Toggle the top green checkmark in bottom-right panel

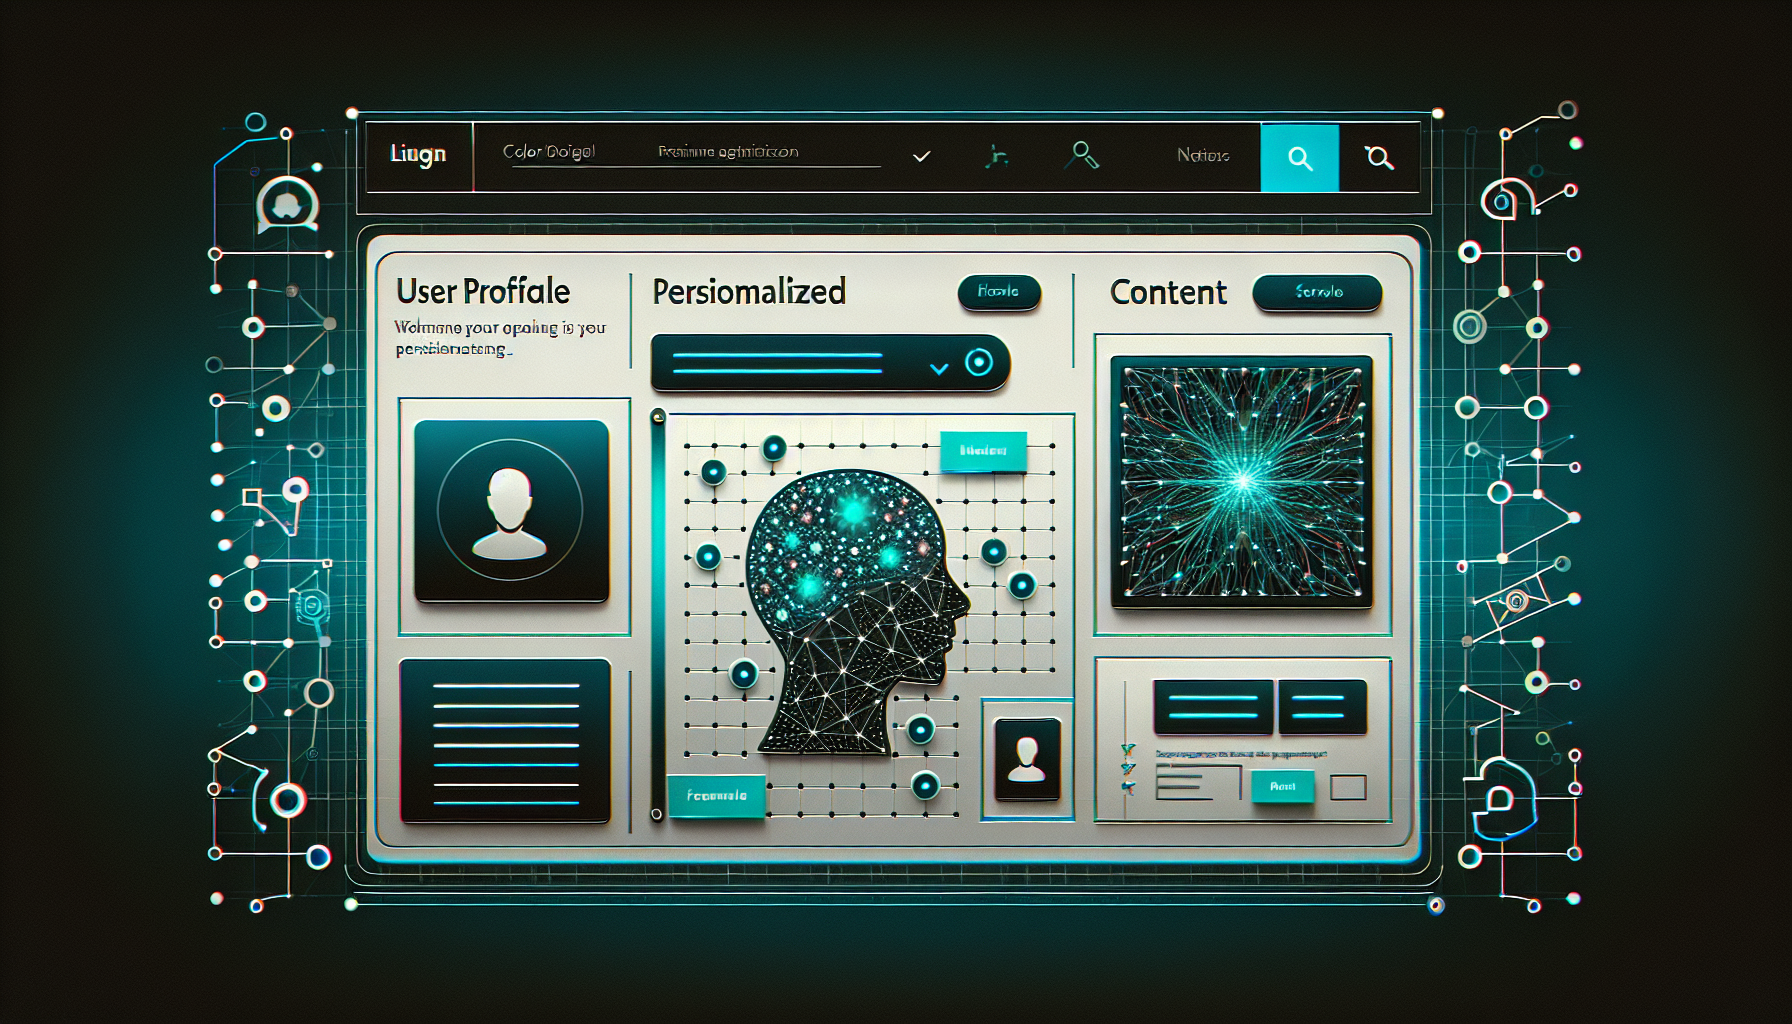[1129, 749]
